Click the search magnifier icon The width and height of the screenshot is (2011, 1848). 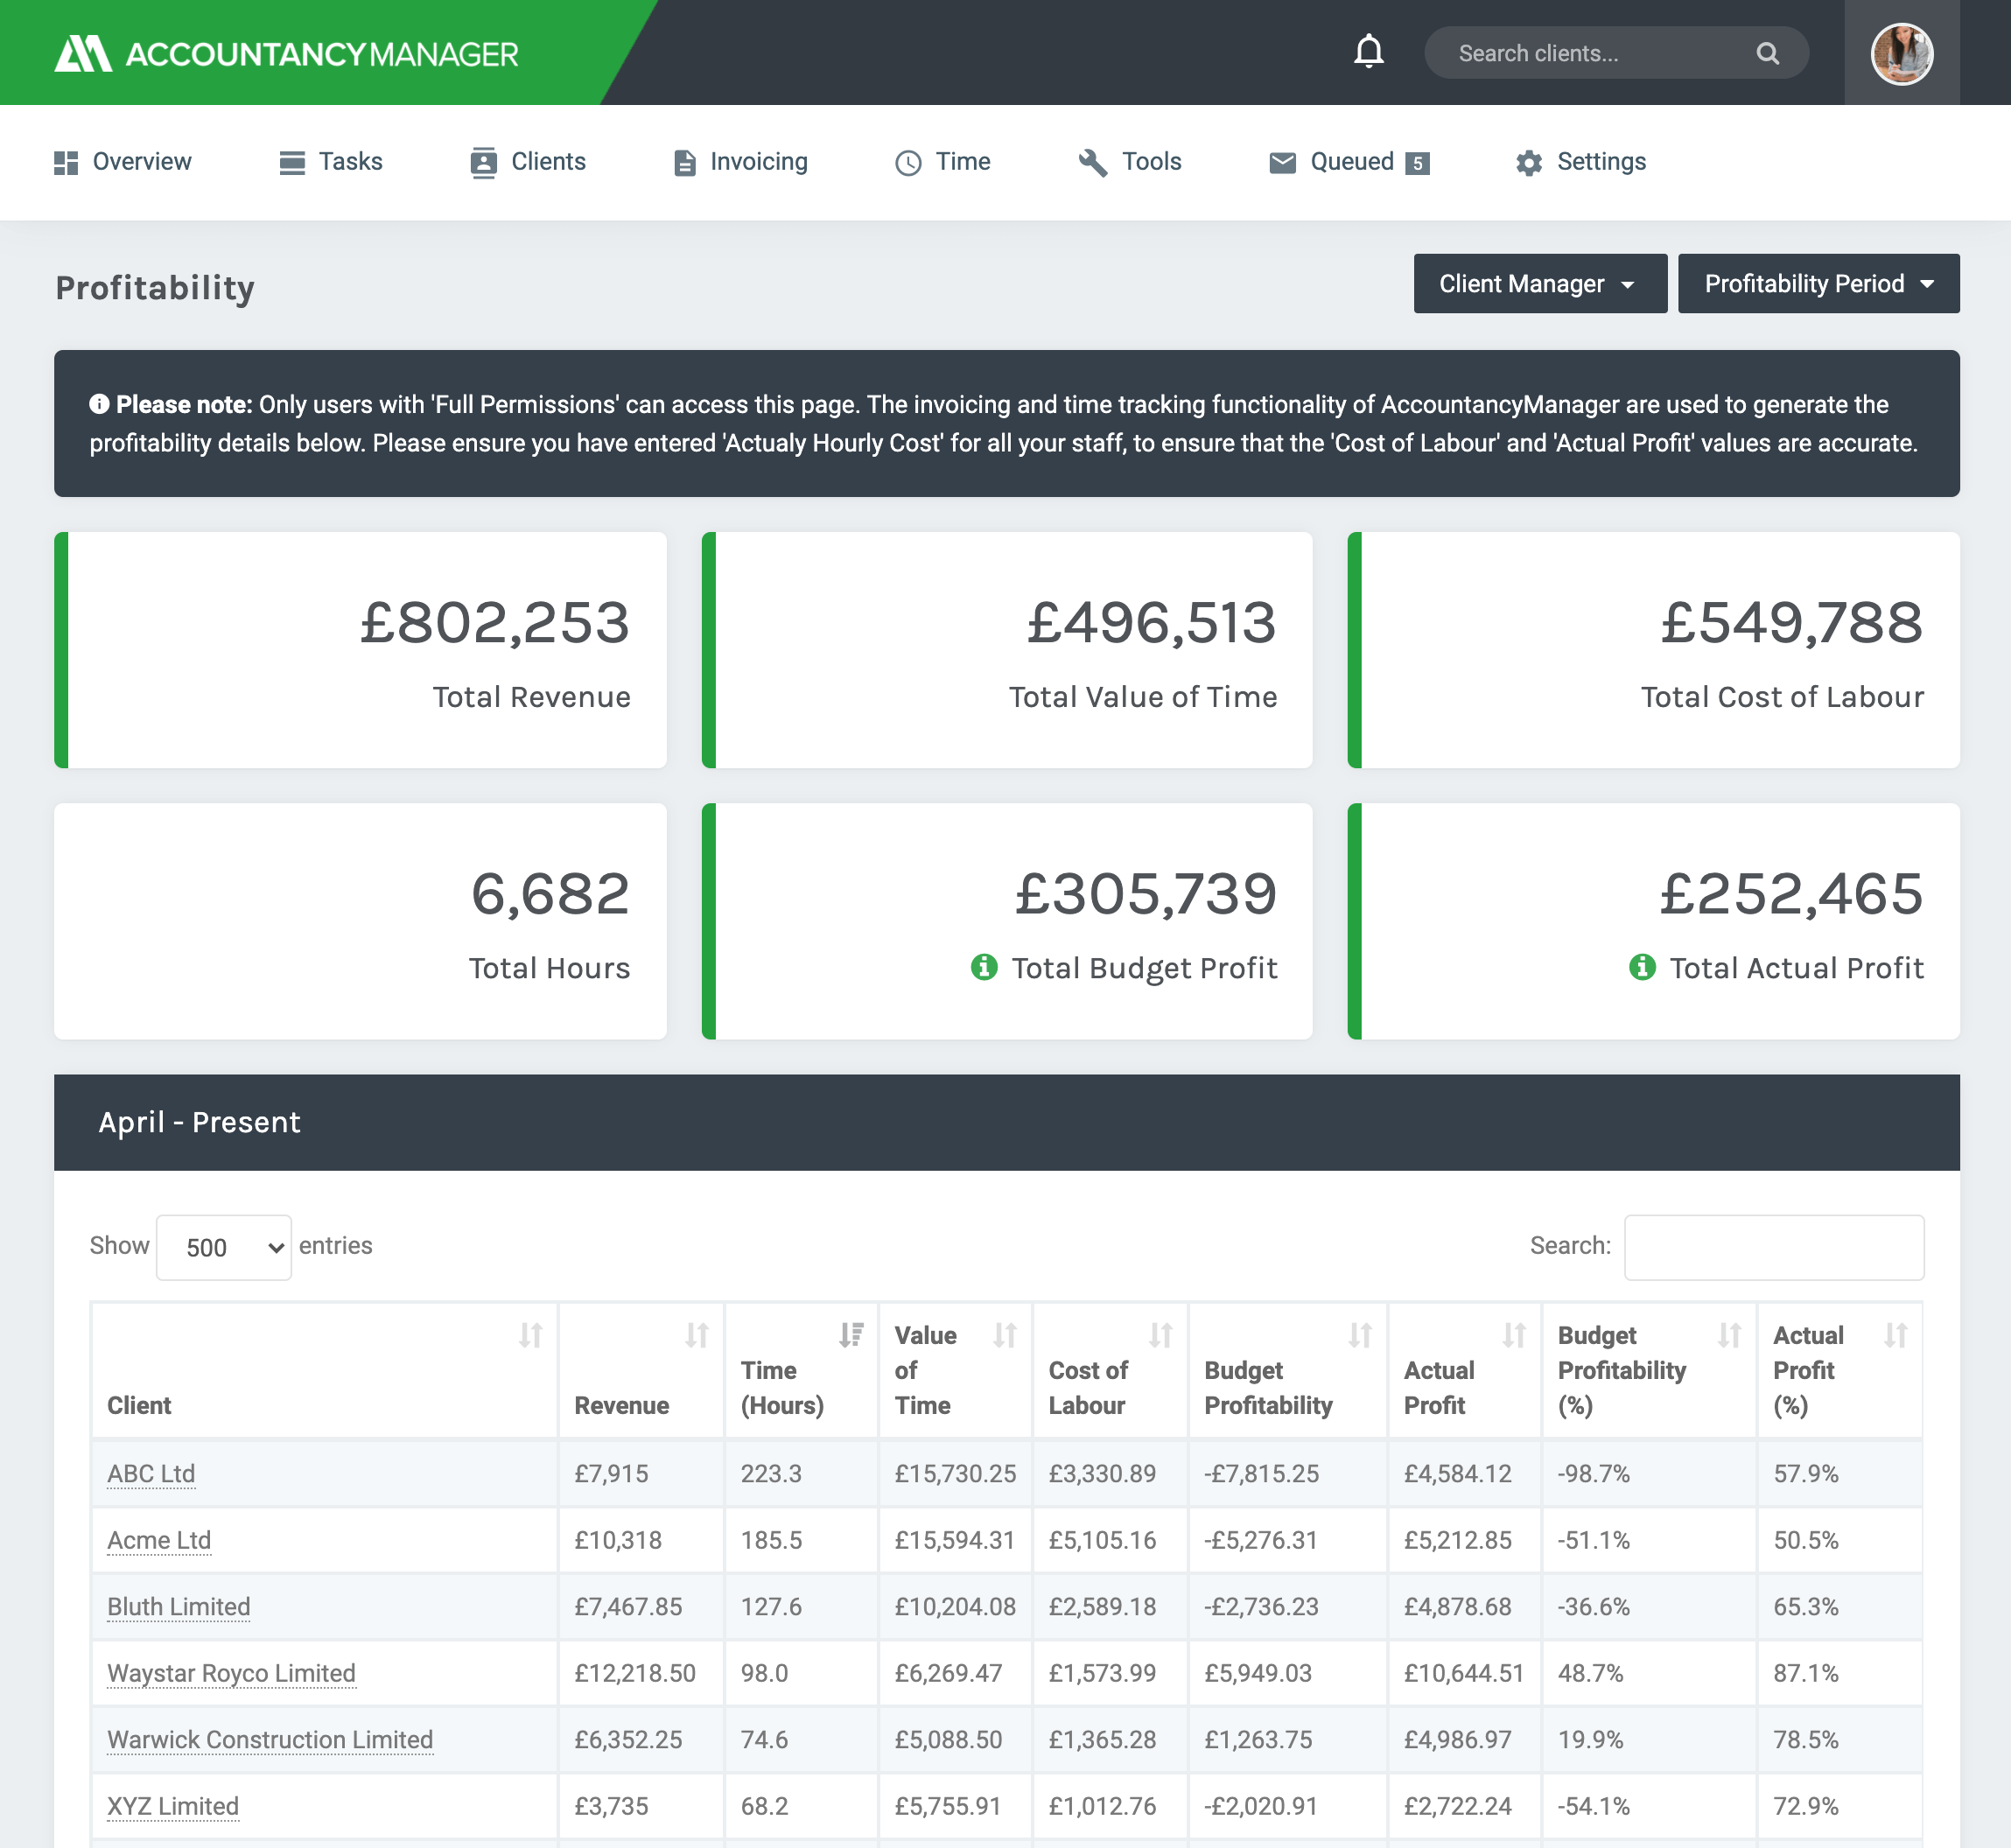tap(1767, 53)
